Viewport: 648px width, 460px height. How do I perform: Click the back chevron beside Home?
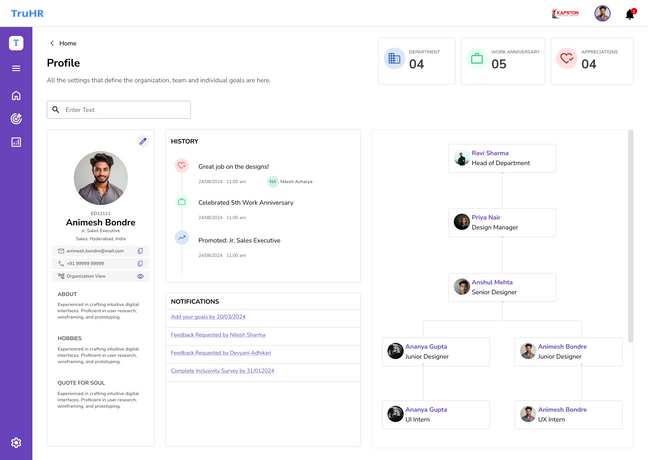click(x=52, y=43)
